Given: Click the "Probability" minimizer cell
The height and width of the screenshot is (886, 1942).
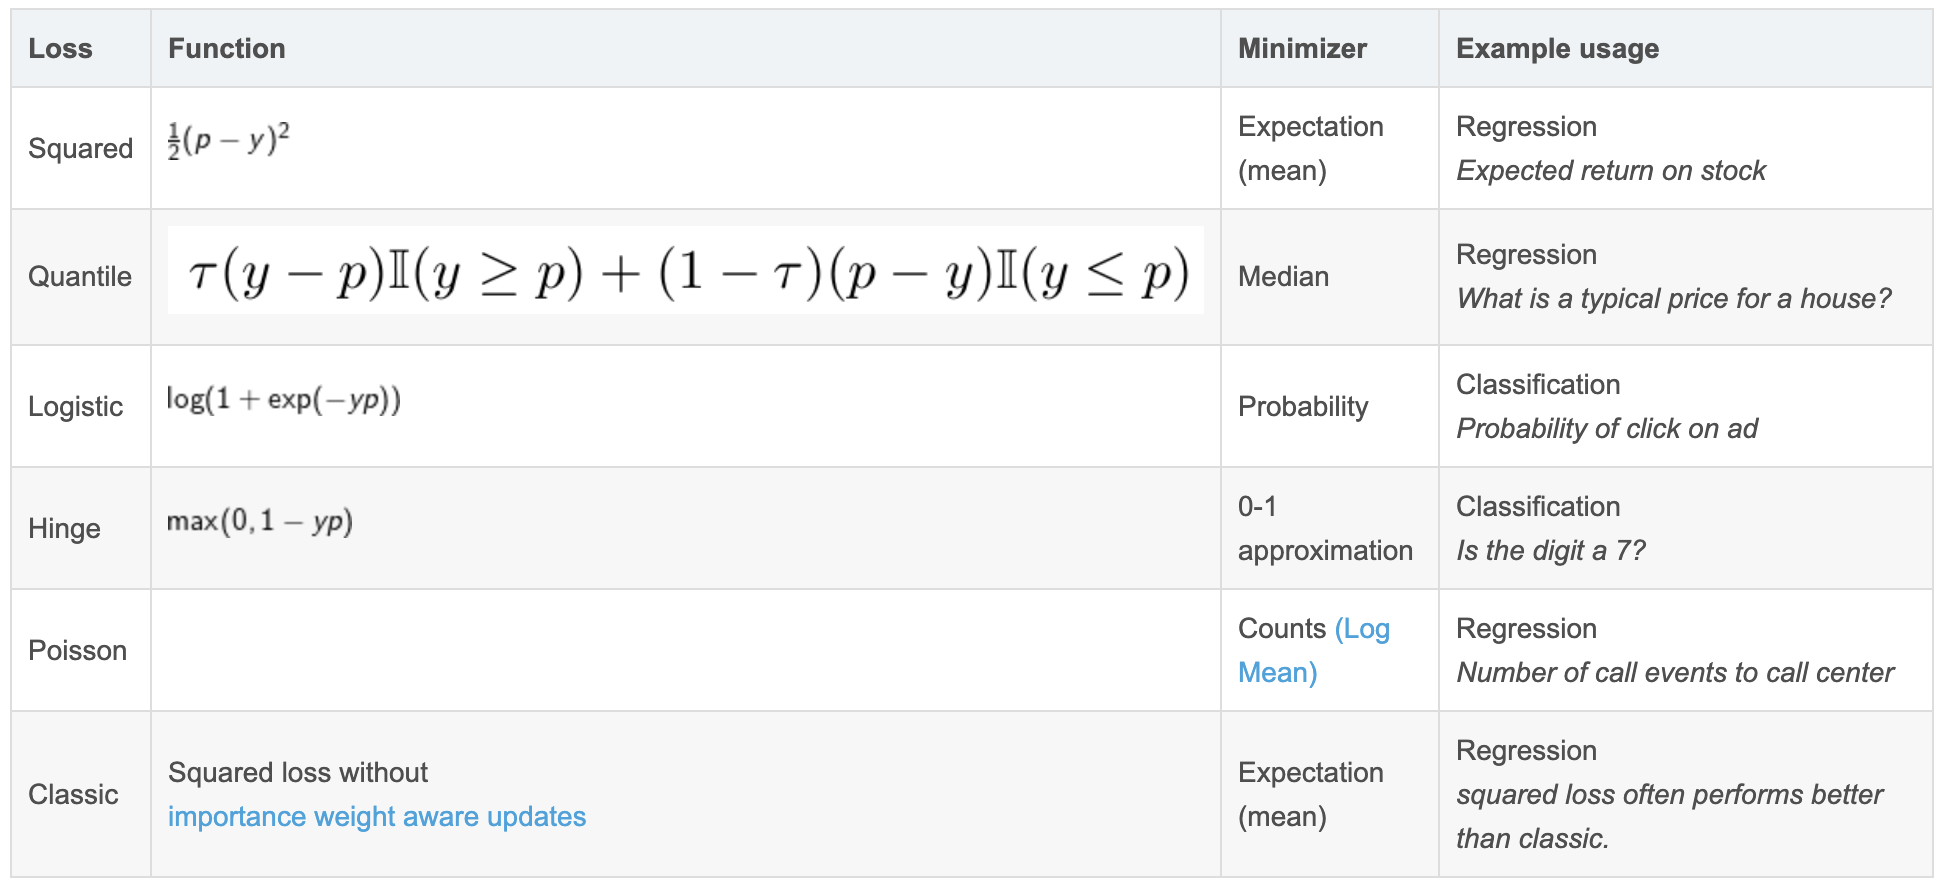Looking at the screenshot, I should click(1302, 407).
